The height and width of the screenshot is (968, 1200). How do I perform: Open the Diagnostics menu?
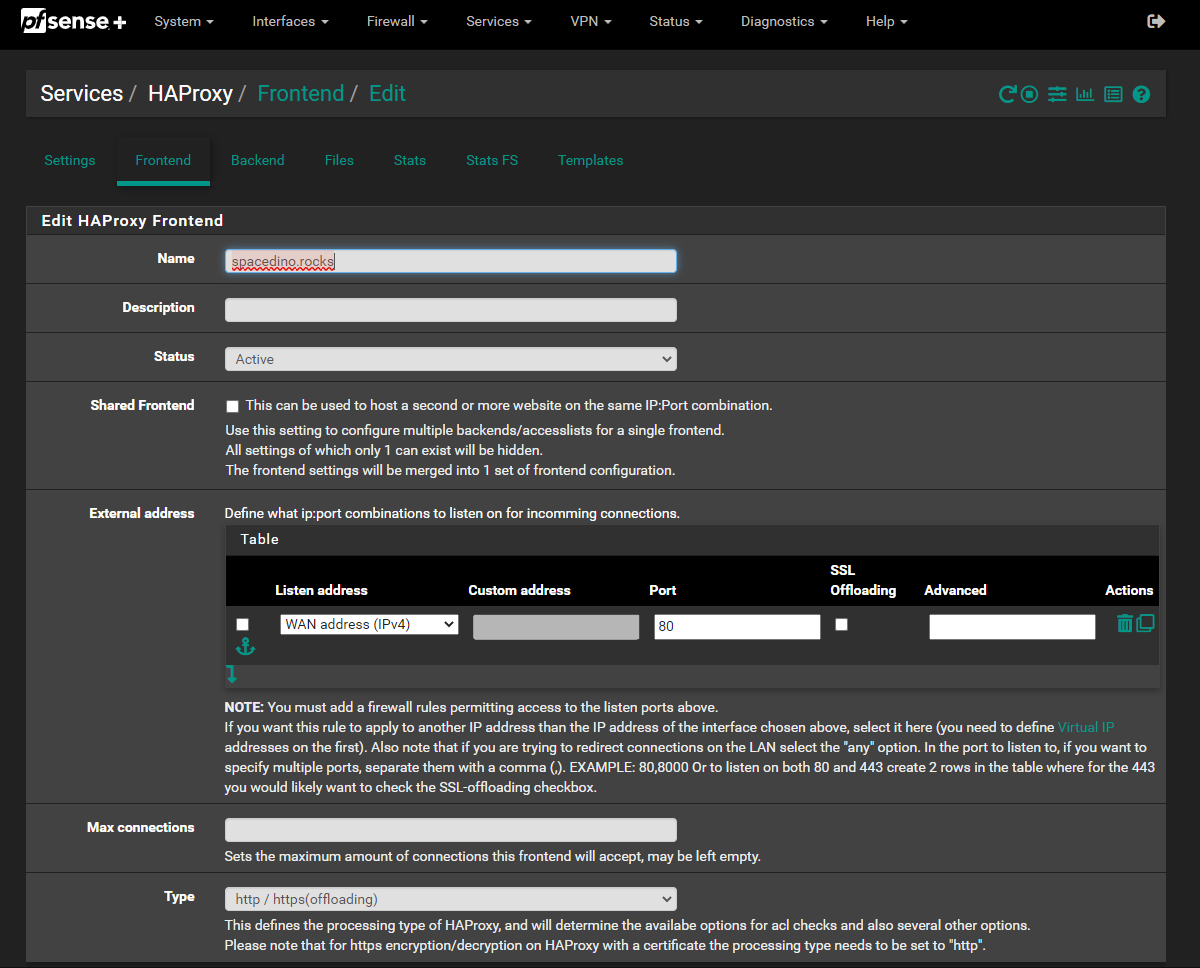tap(783, 21)
